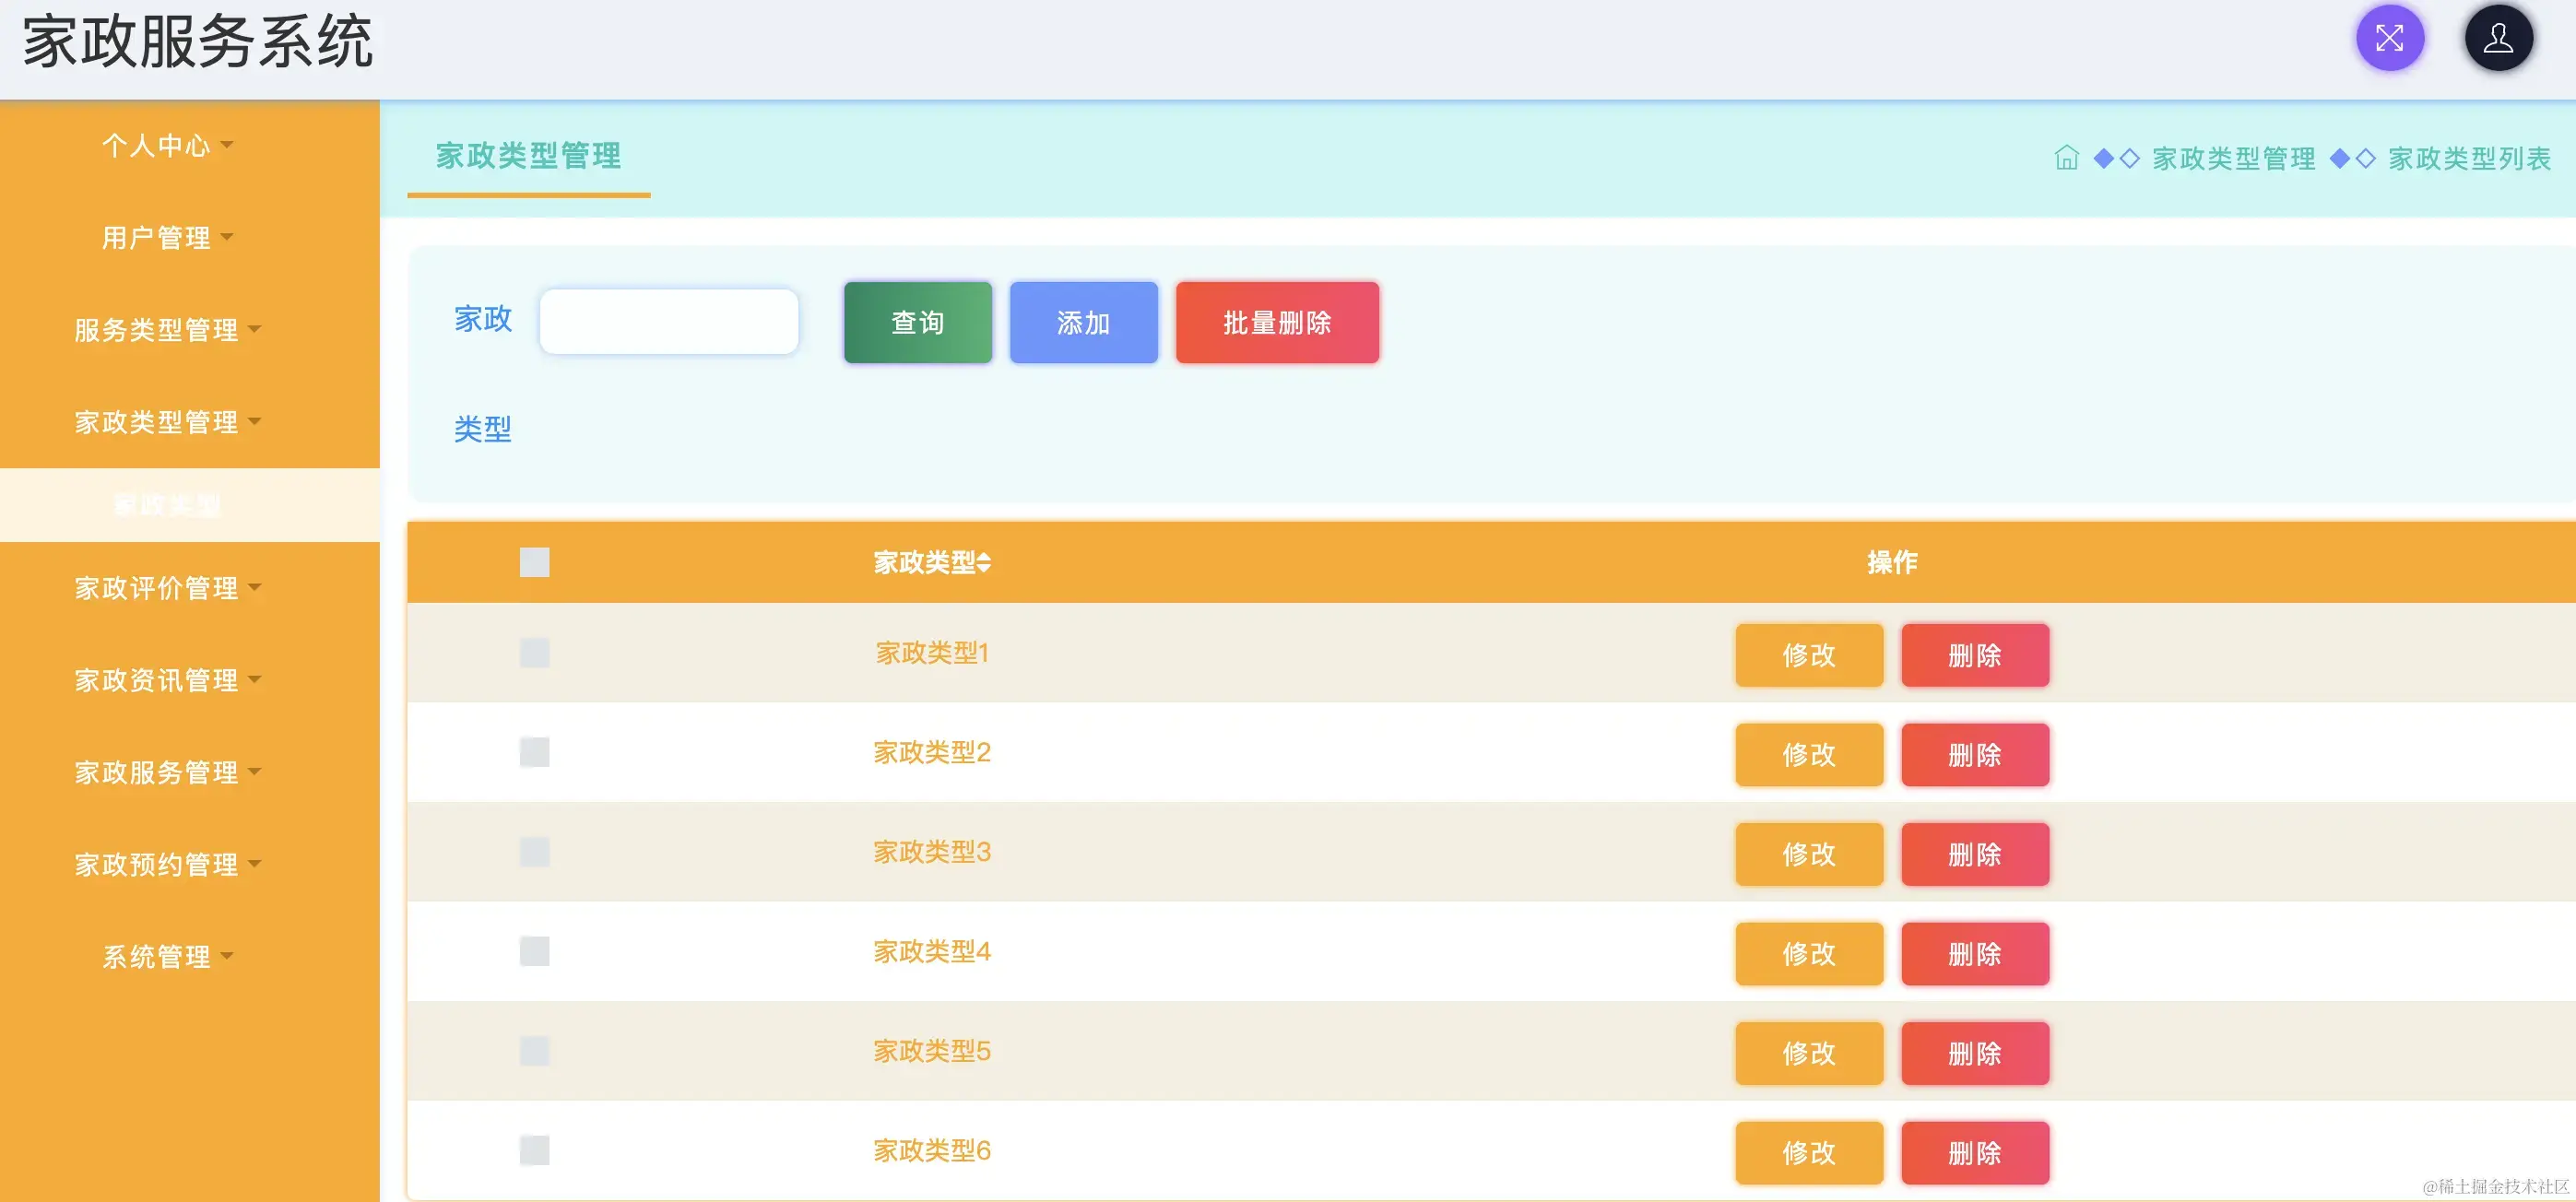Tick the select-all checkbox in table header
Viewport: 2576px width, 1202px height.
pyautogui.click(x=534, y=562)
